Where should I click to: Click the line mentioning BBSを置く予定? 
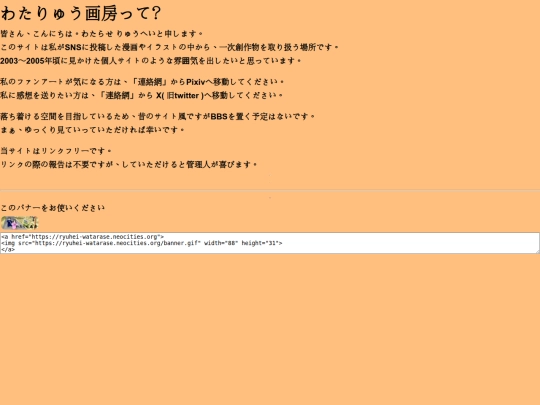[157, 116]
